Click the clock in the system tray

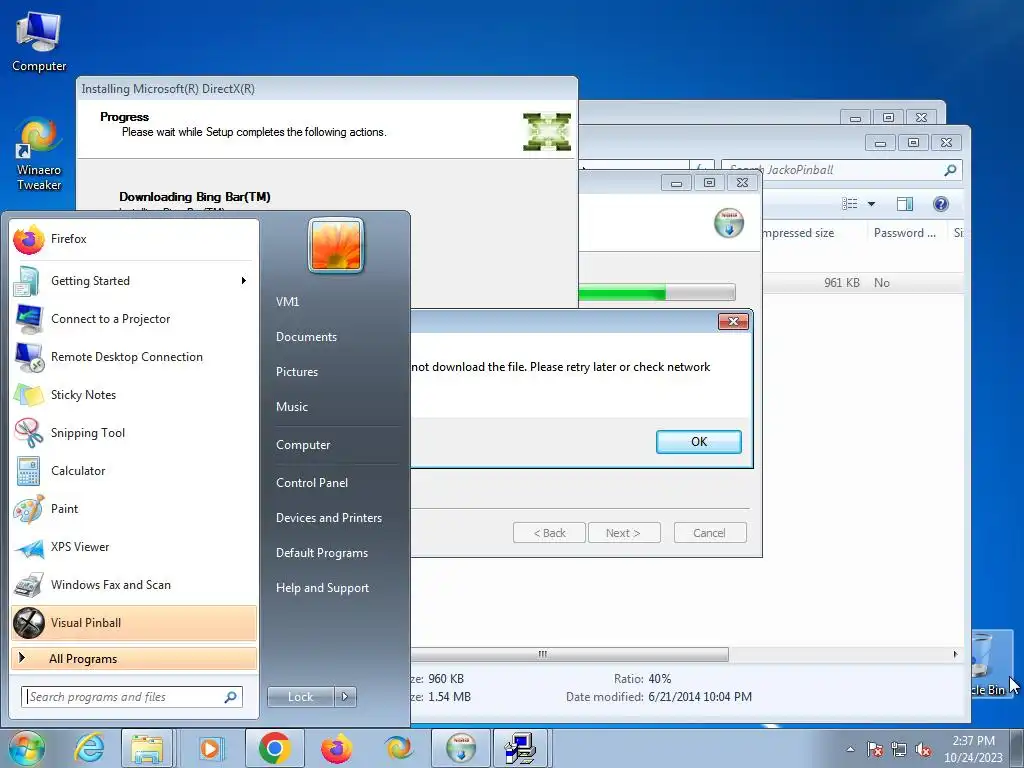click(973, 749)
